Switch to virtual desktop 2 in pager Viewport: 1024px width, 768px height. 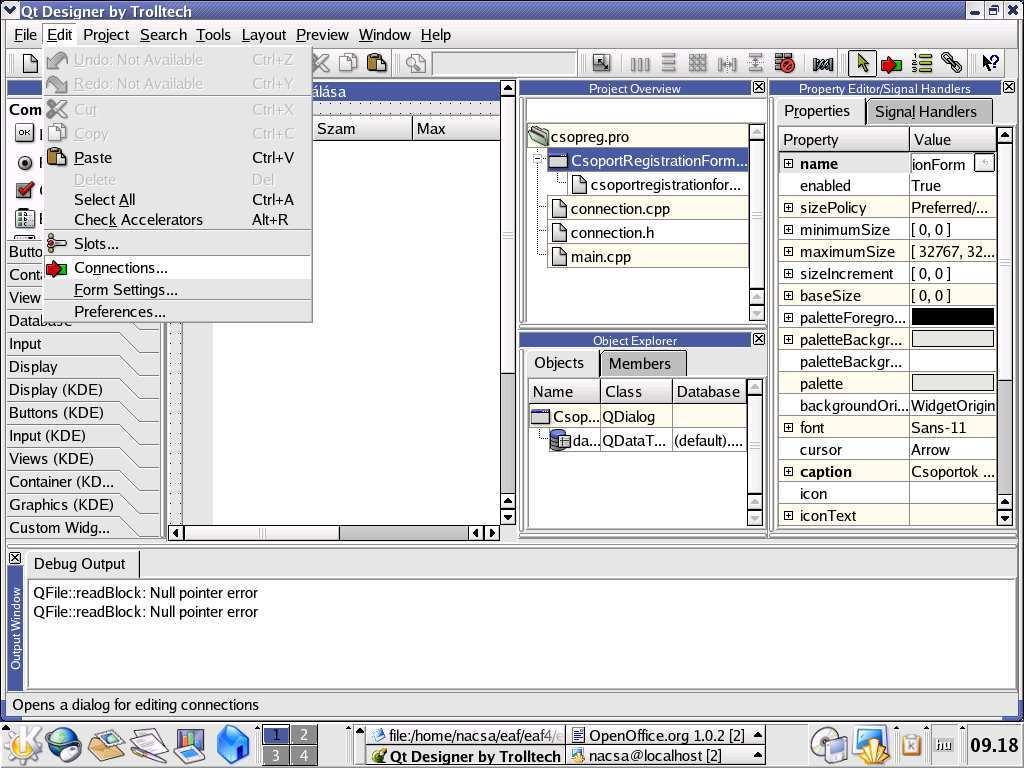(x=304, y=735)
